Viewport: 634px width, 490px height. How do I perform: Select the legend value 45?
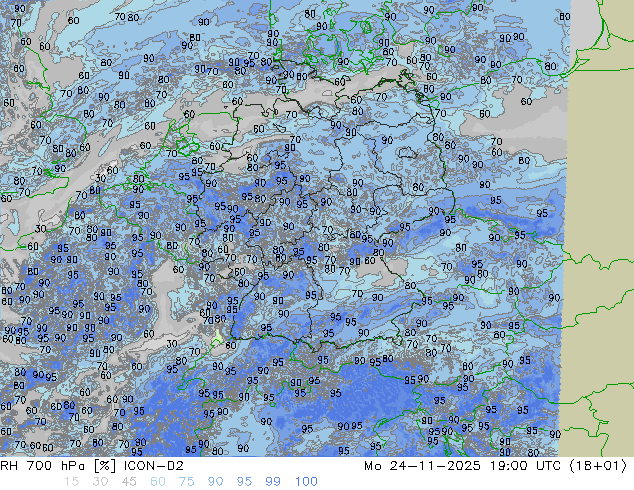[x=129, y=482]
